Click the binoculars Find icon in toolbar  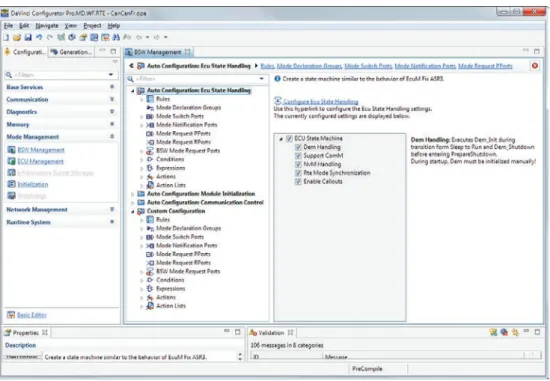tap(116, 37)
